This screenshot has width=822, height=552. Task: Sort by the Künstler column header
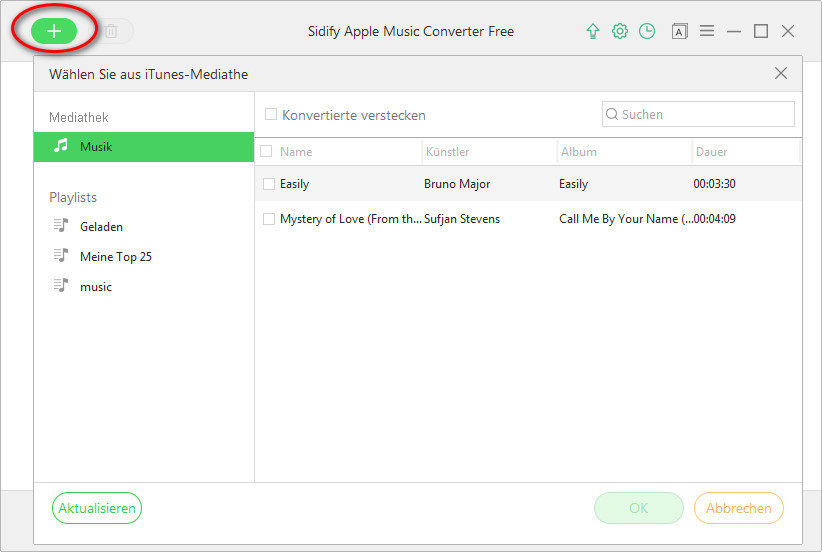tap(447, 152)
